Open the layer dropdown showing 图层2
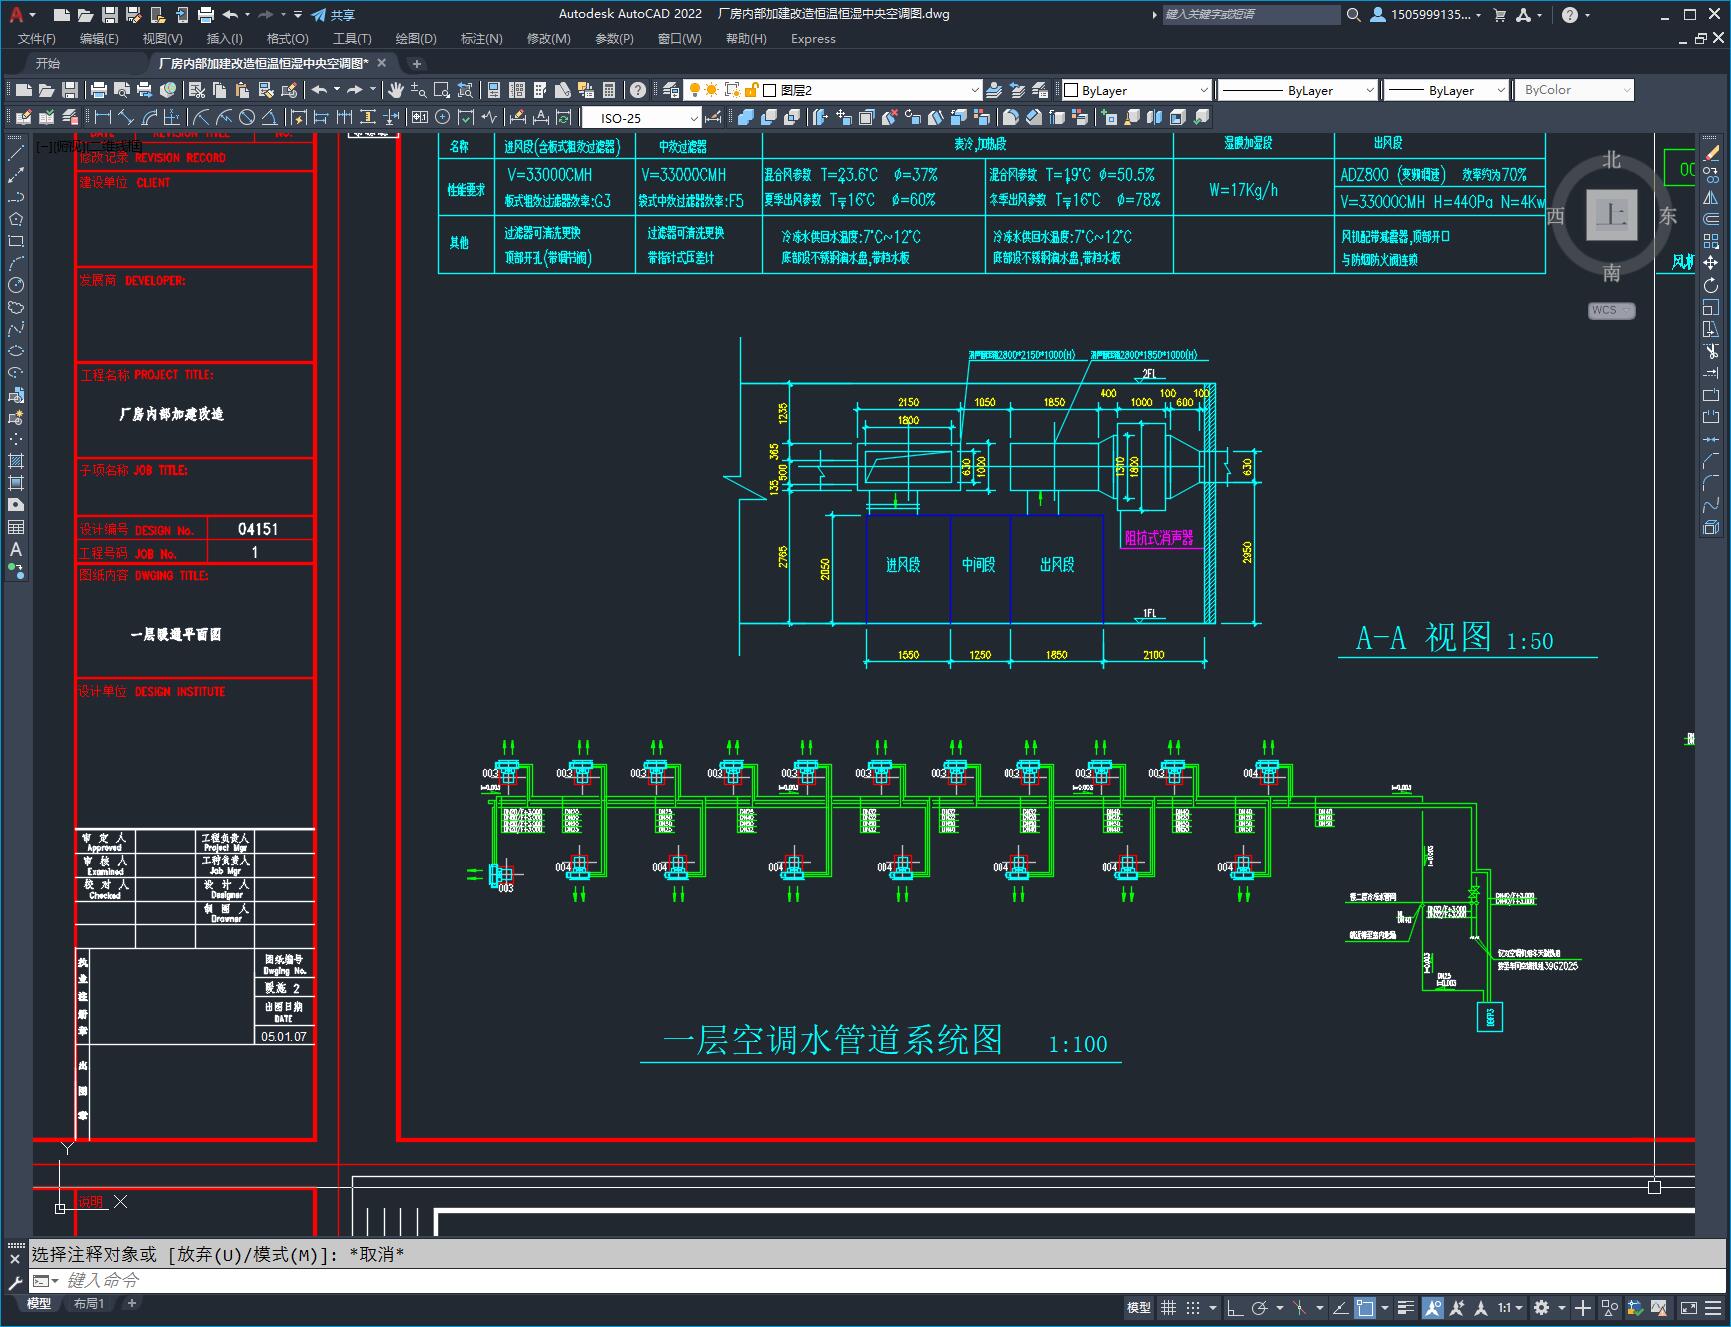1731x1327 pixels. [975, 90]
